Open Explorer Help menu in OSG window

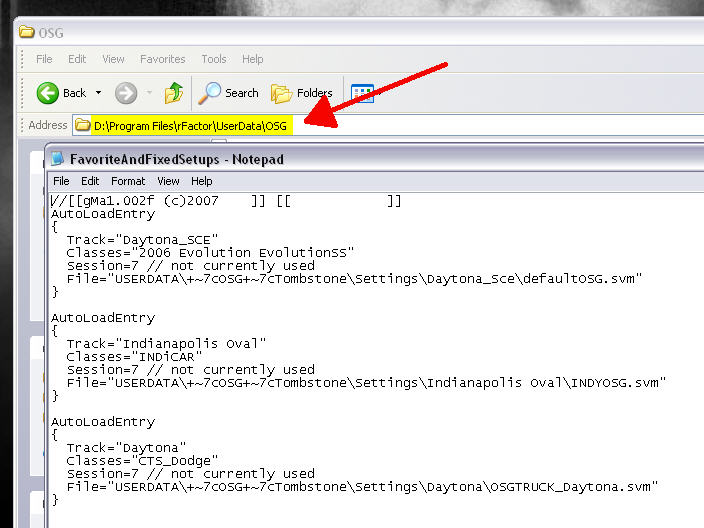(x=252, y=59)
